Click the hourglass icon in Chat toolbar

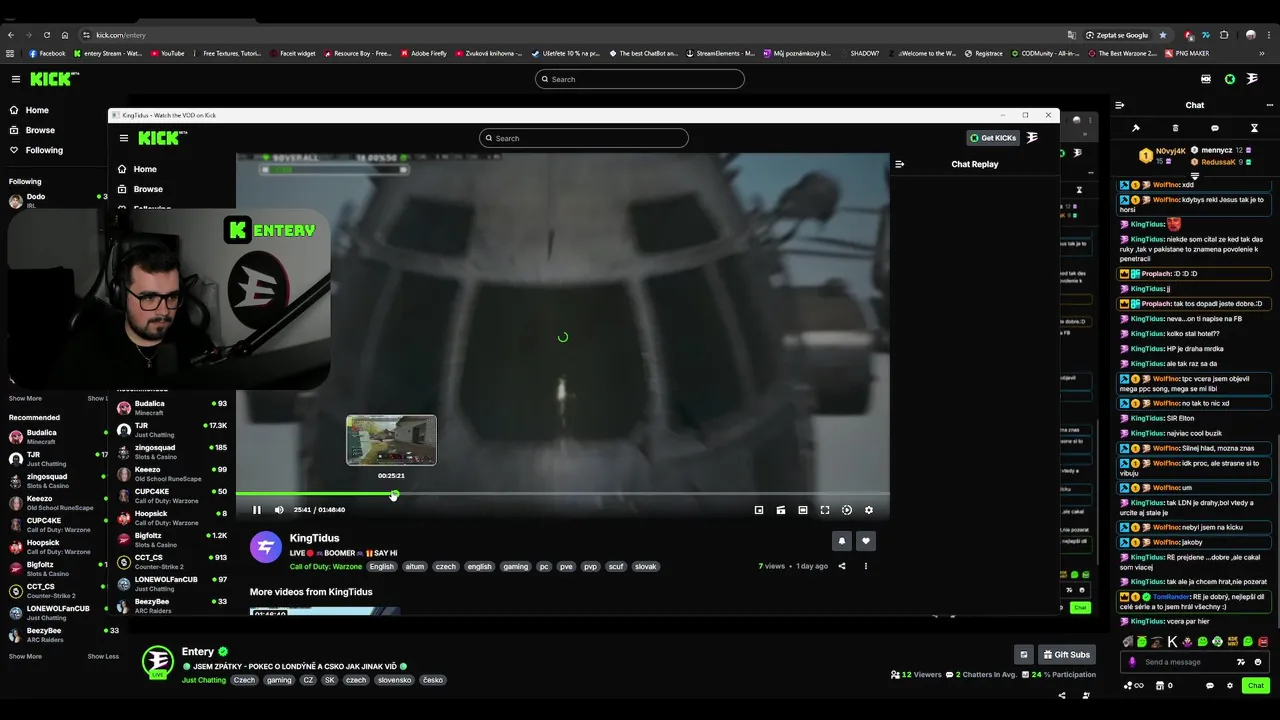(x=1254, y=128)
